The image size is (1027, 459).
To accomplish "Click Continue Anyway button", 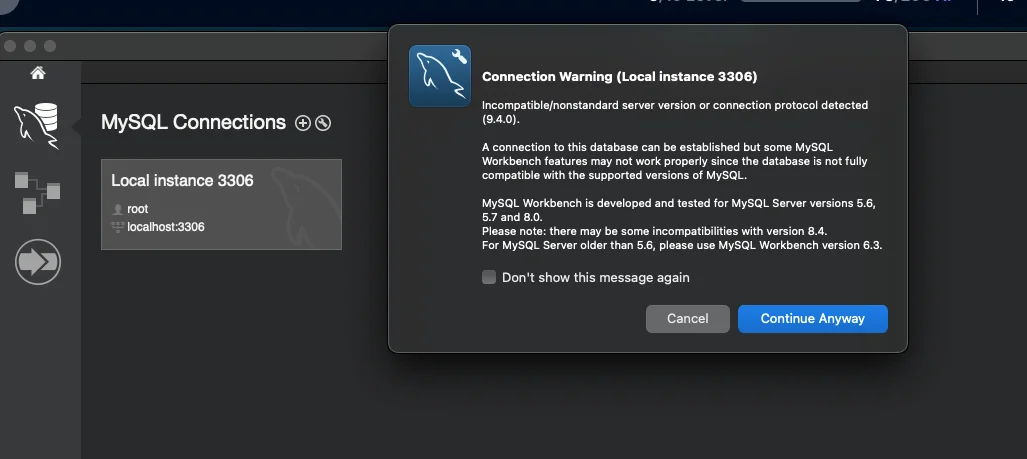I will pyautogui.click(x=812, y=318).
